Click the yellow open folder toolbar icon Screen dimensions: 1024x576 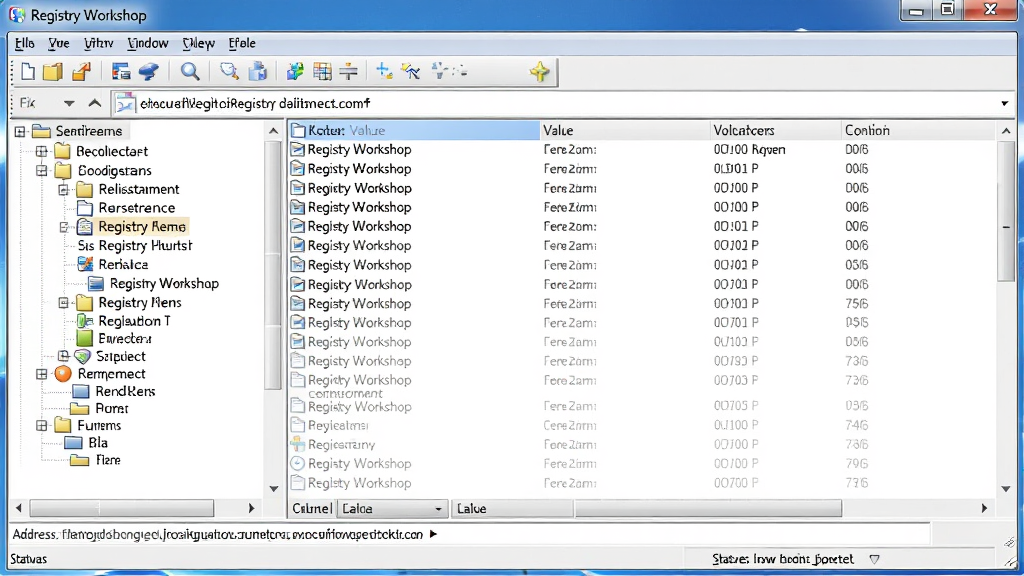(x=52, y=71)
